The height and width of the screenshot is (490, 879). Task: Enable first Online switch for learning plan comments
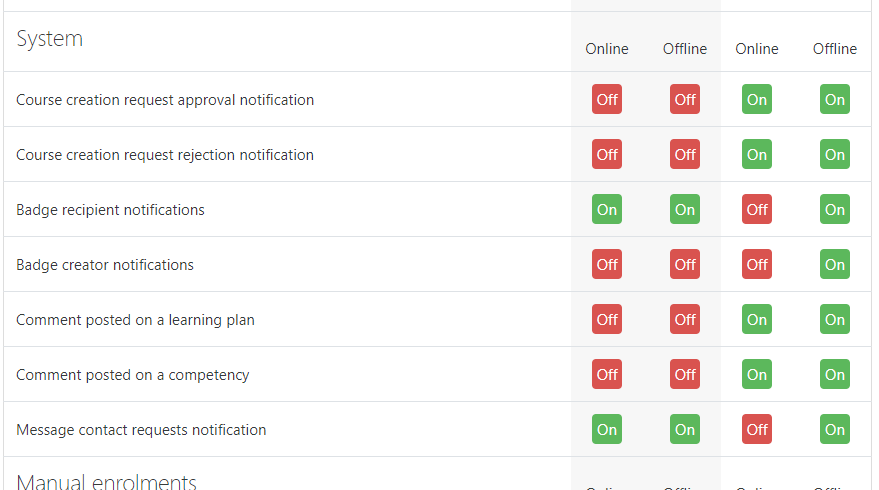point(607,319)
